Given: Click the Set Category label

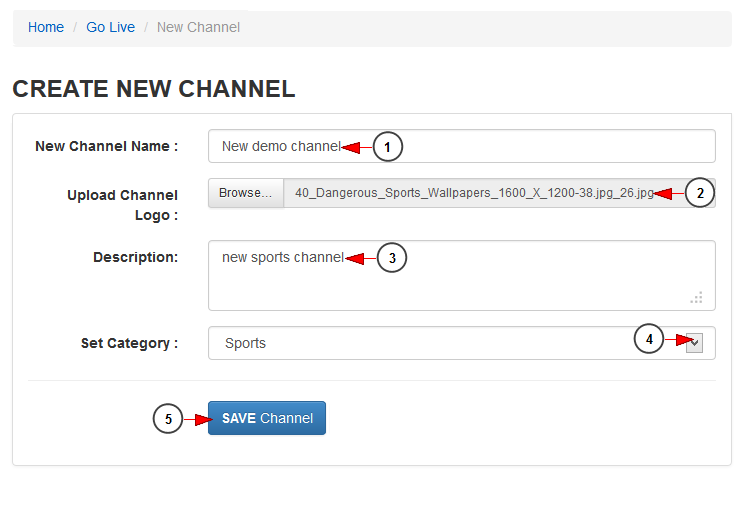Looking at the screenshot, I should pos(129,343).
